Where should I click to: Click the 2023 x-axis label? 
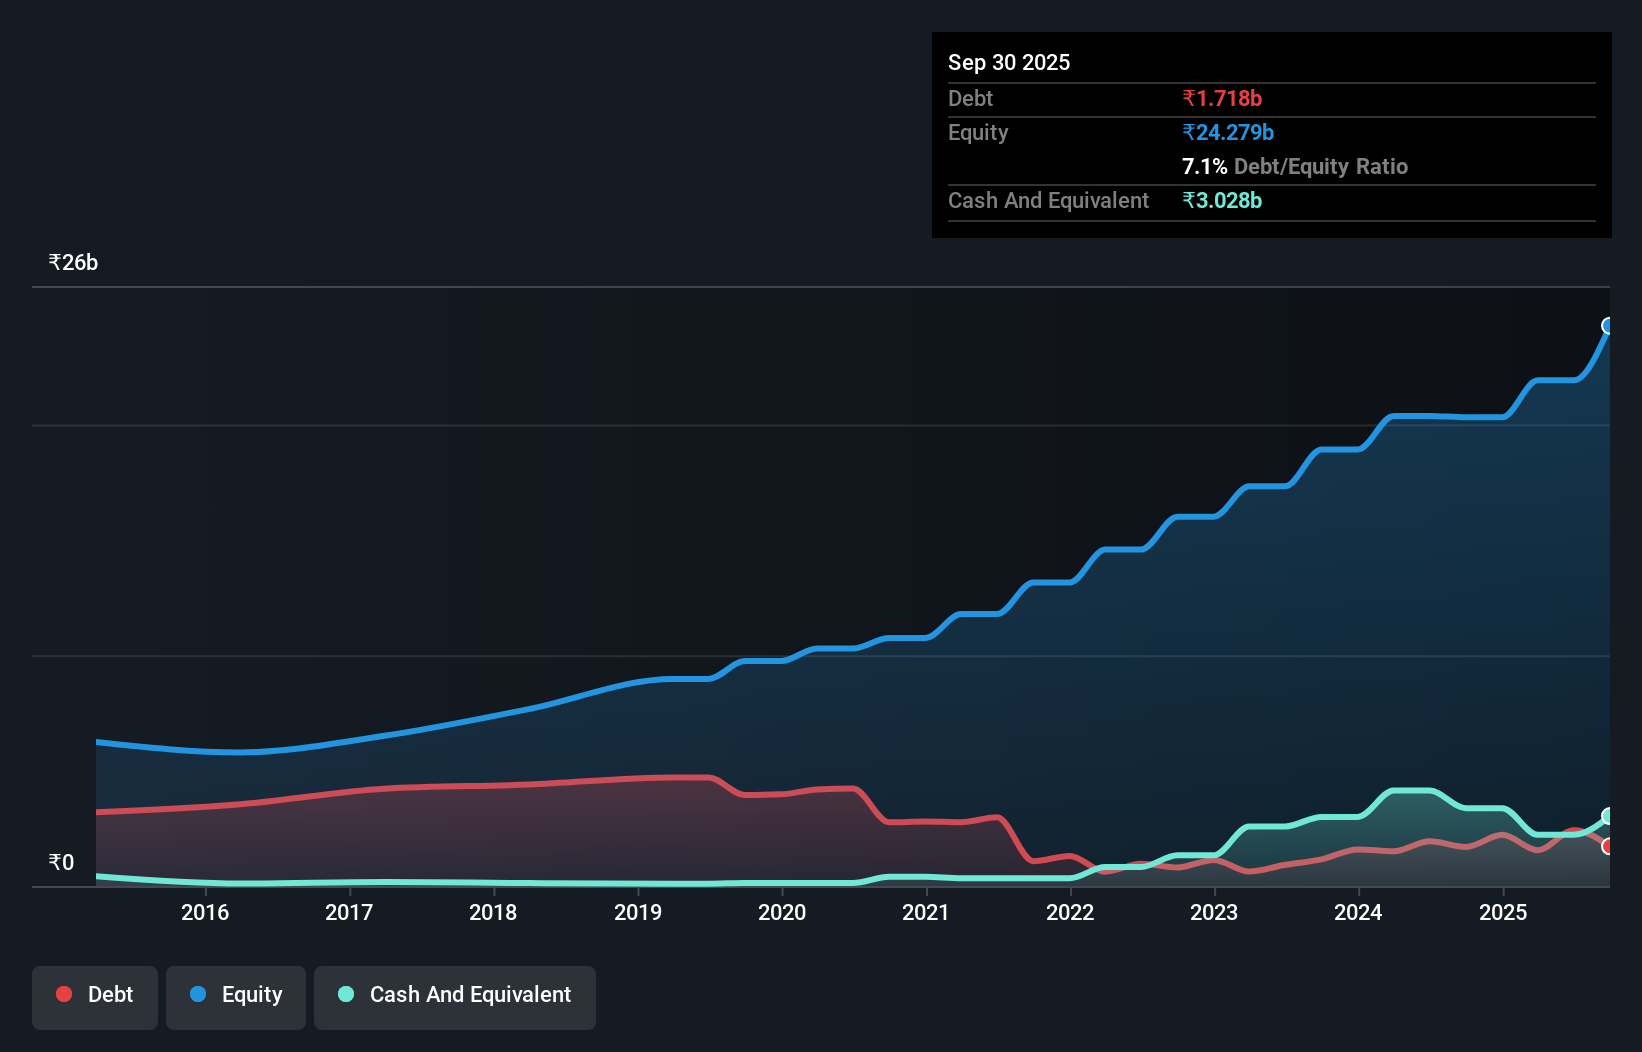1214,912
